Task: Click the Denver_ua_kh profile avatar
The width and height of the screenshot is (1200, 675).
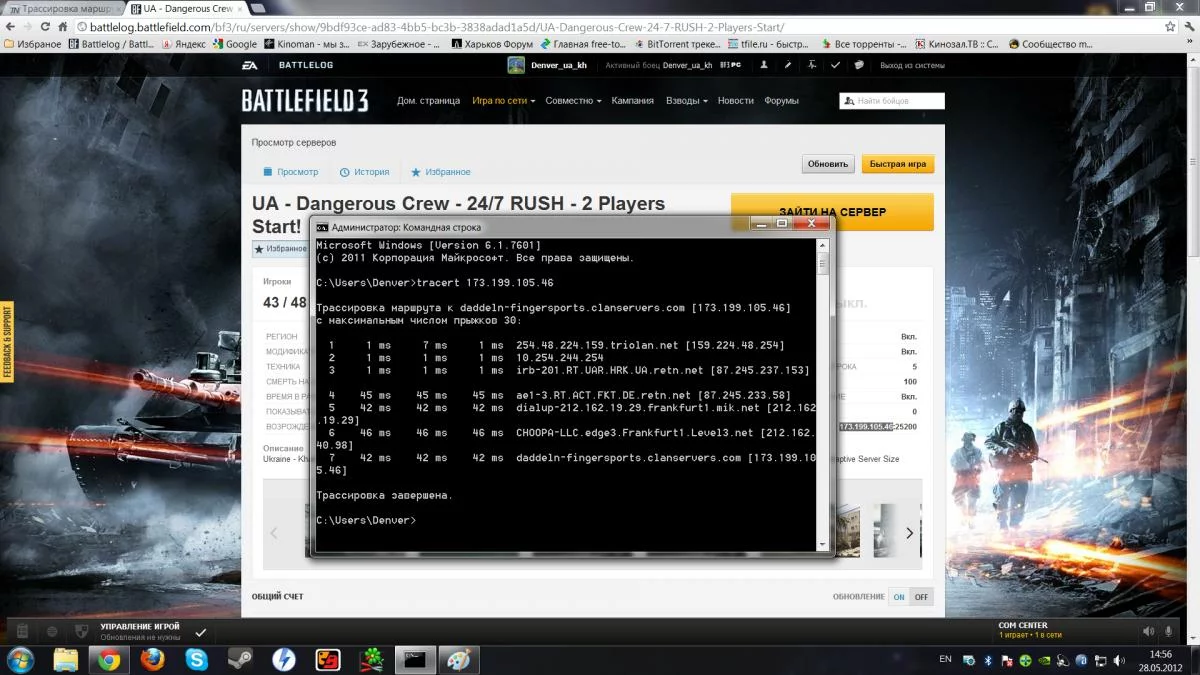Action: point(516,65)
